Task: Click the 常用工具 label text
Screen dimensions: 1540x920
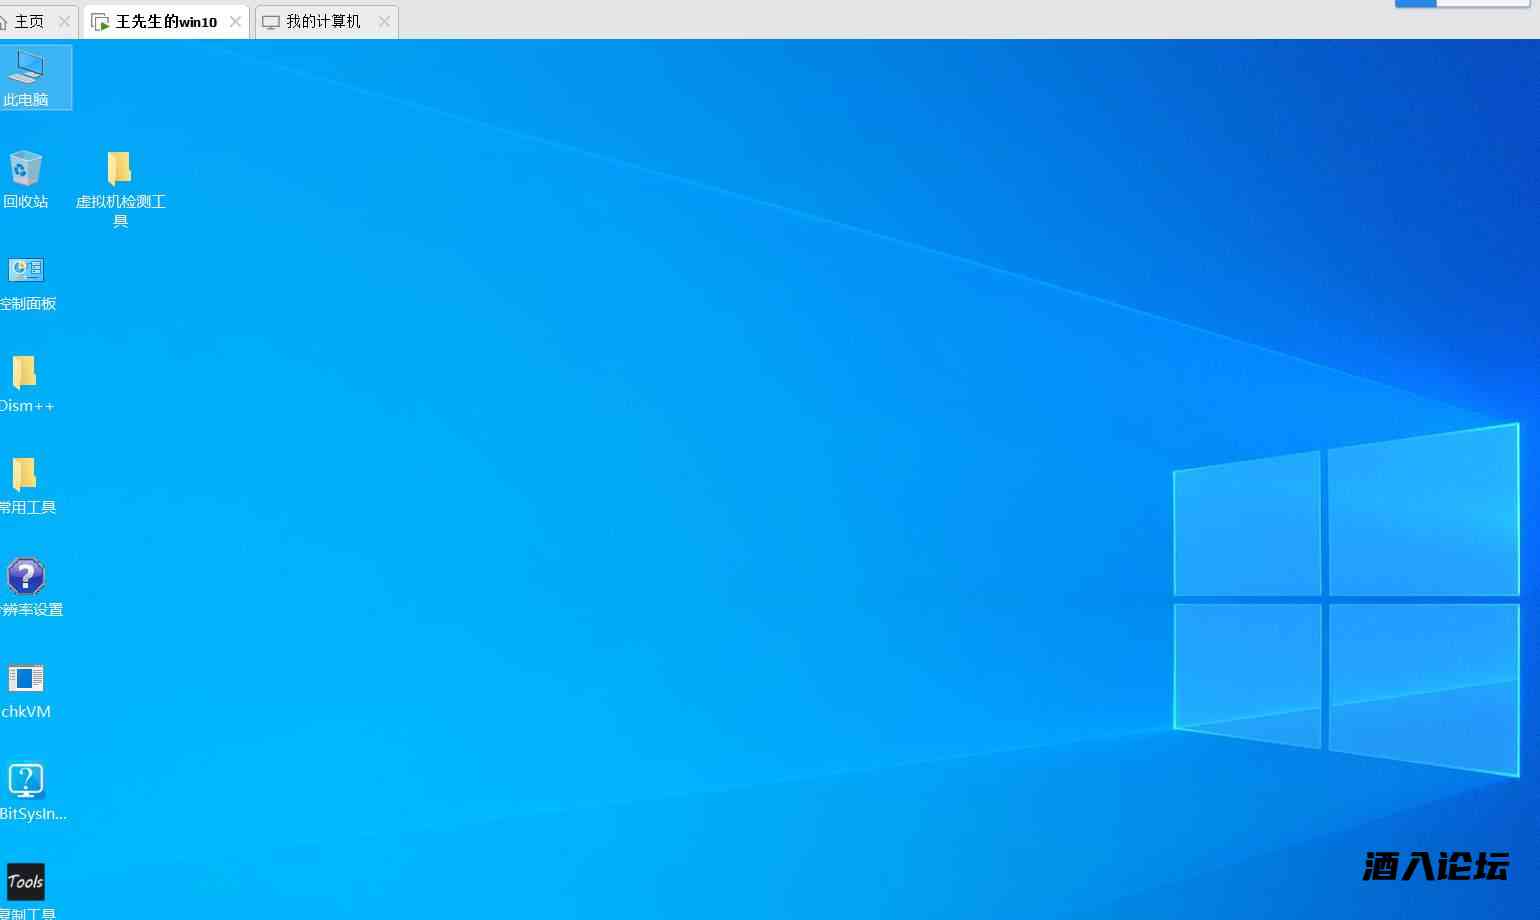Action: tap(28, 508)
